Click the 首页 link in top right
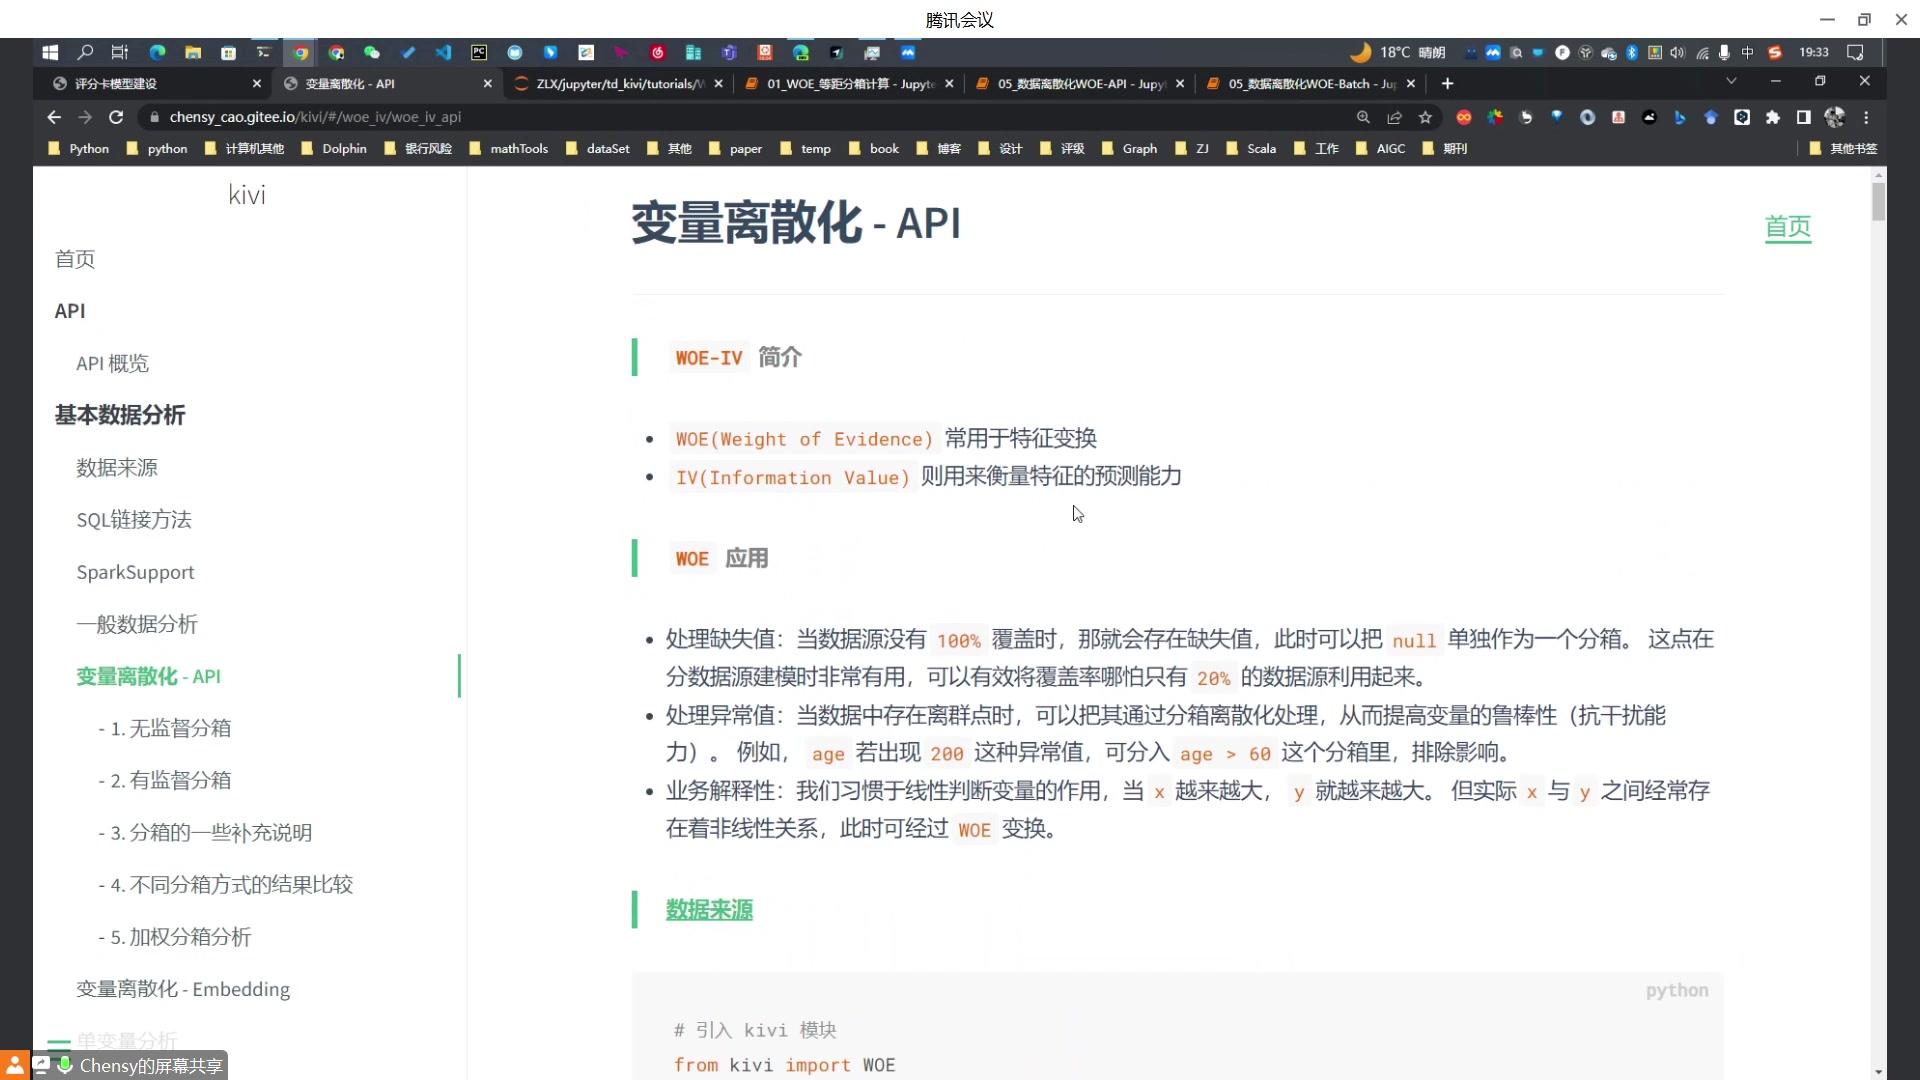Image resolution: width=1920 pixels, height=1080 pixels. pos(1788,227)
